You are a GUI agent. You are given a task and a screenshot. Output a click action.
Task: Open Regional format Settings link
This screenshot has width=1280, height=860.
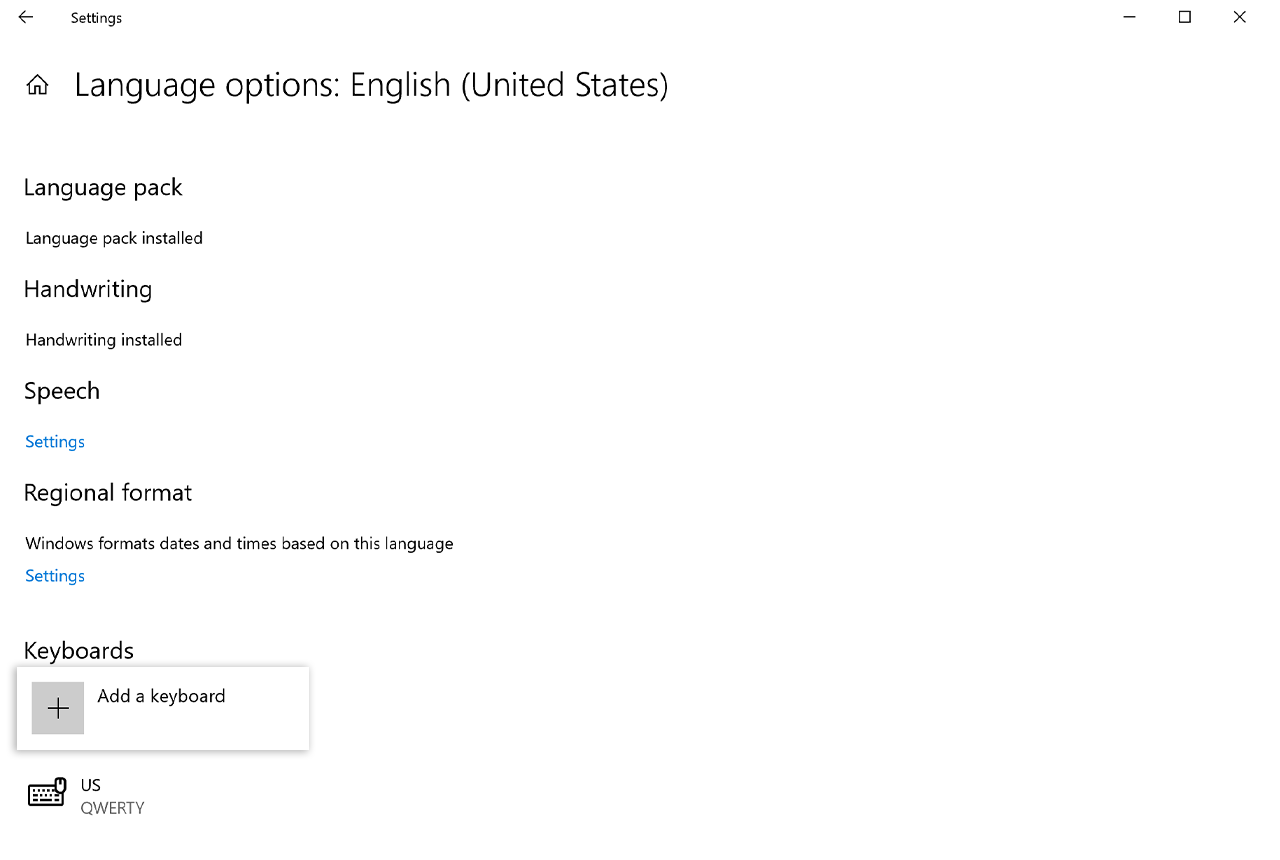coord(55,576)
